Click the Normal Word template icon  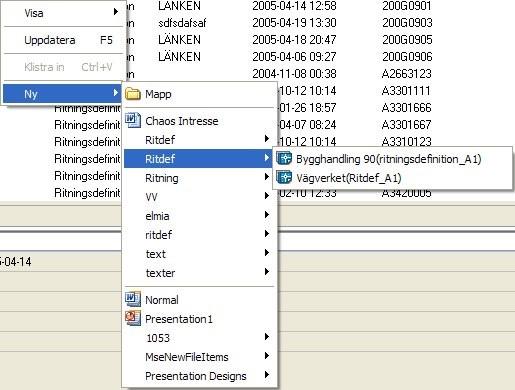tap(133, 299)
